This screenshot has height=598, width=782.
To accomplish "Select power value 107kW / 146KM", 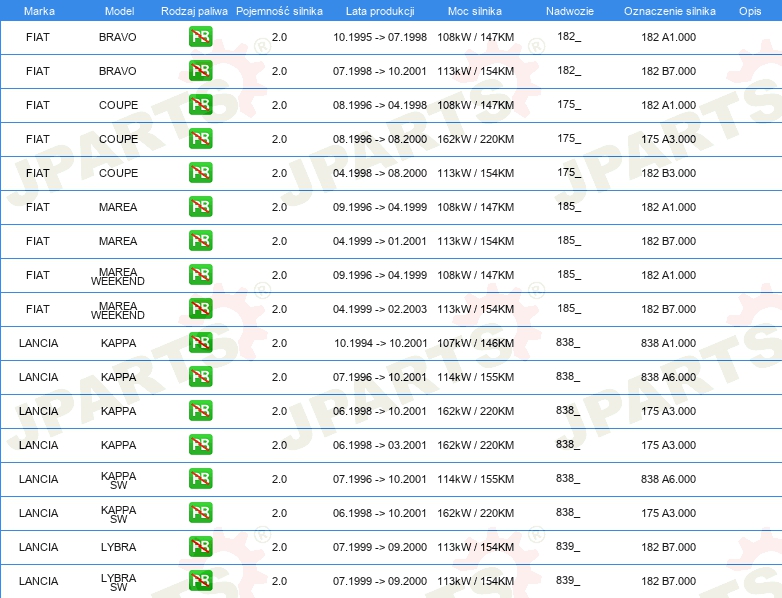I will 475,343.
